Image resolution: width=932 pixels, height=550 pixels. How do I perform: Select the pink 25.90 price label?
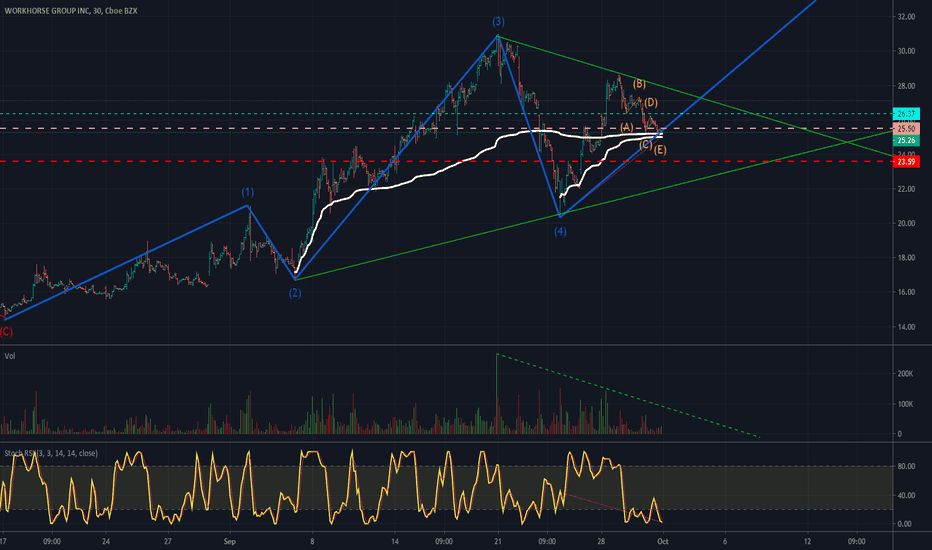pyautogui.click(x=906, y=129)
